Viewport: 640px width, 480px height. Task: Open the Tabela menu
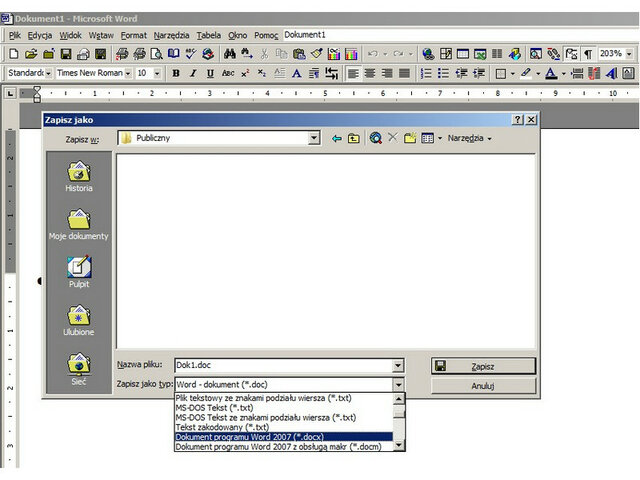209,36
